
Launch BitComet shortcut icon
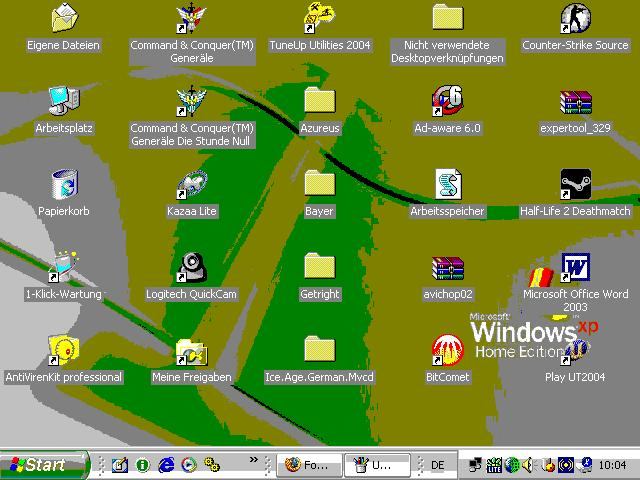[447, 350]
